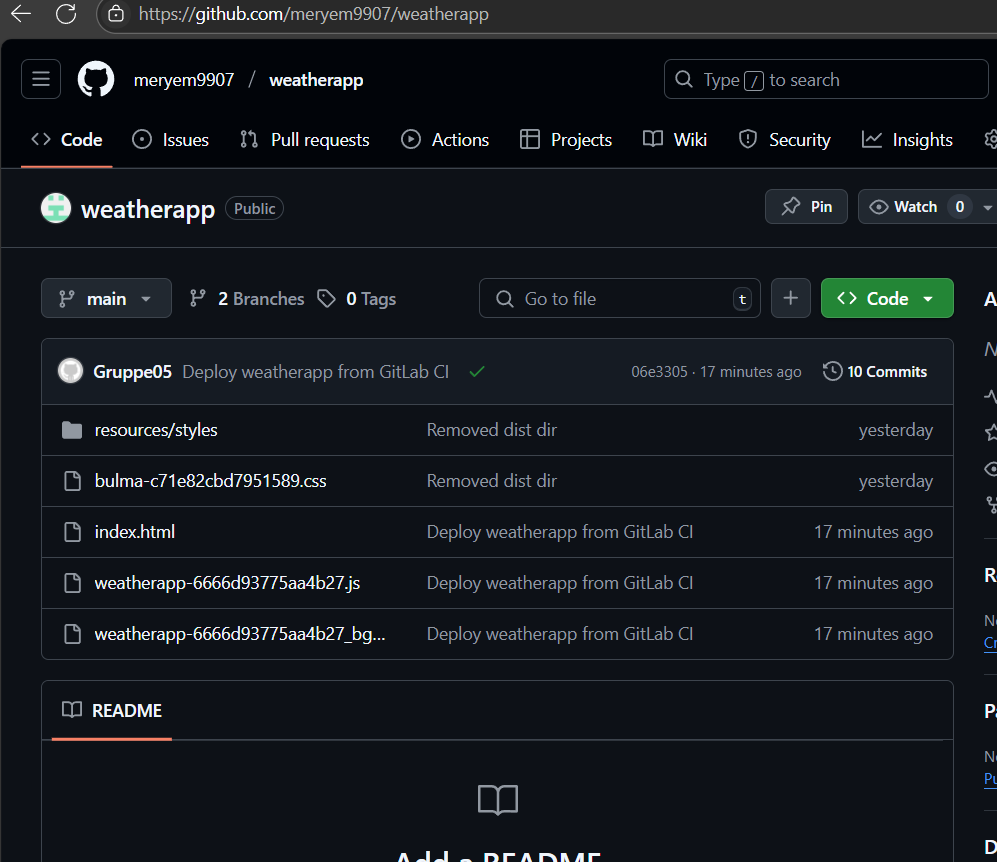This screenshot has height=862, width=997.
Task: Open the index.html file
Action: 135,532
